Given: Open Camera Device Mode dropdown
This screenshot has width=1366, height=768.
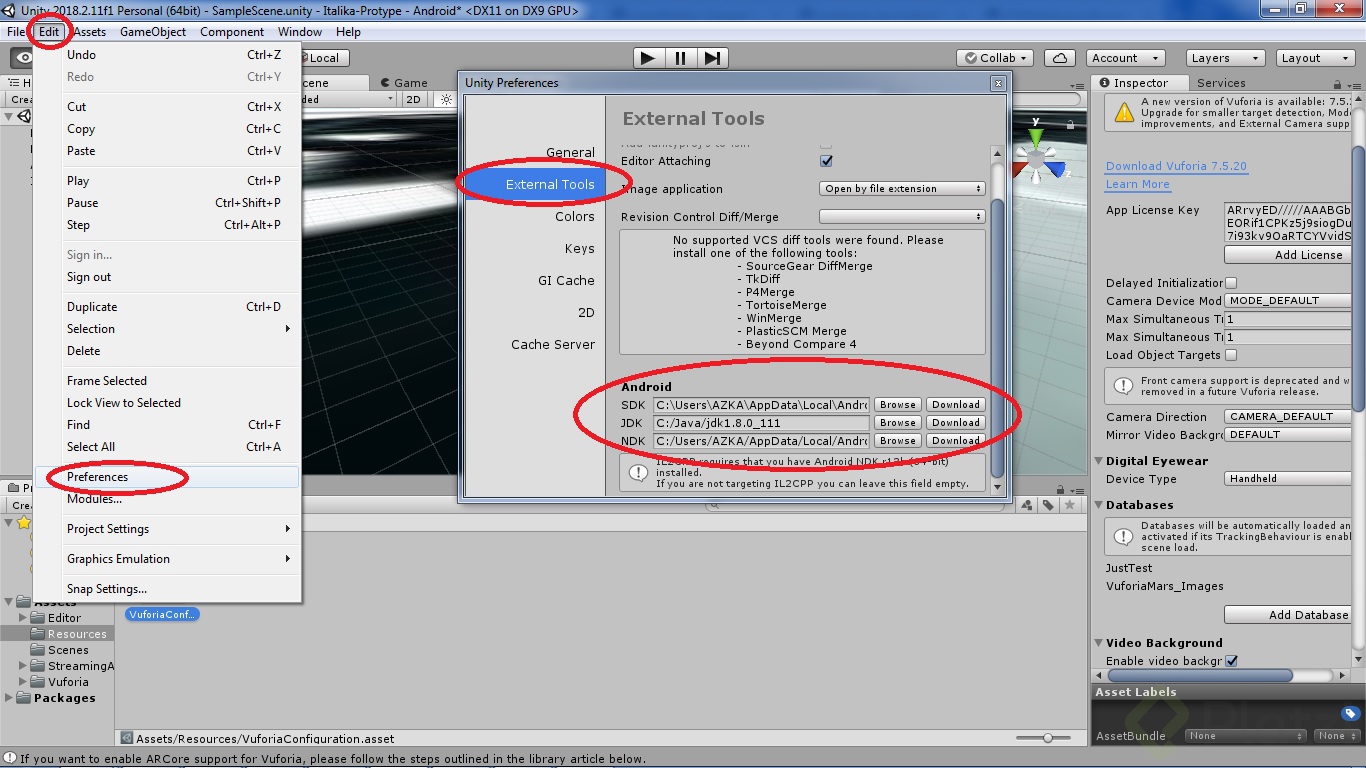Looking at the screenshot, I should pyautogui.click(x=1288, y=301).
